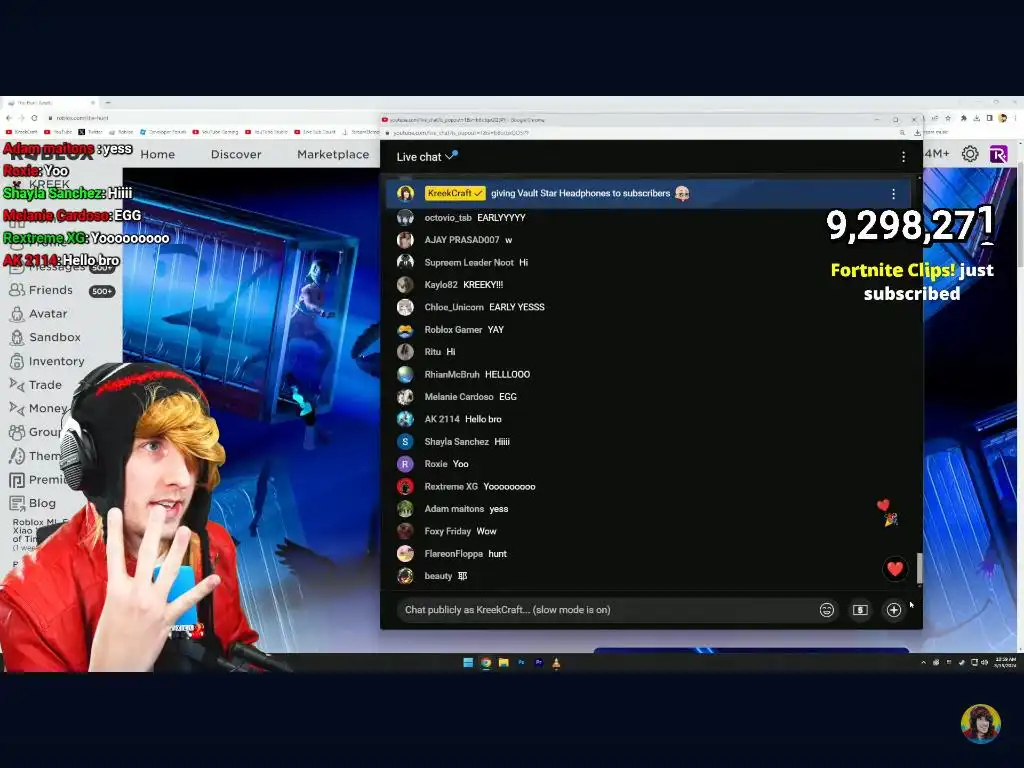Expand the Live chat mode dropdown
This screenshot has width=1024, height=768.
pyautogui.click(x=451, y=156)
